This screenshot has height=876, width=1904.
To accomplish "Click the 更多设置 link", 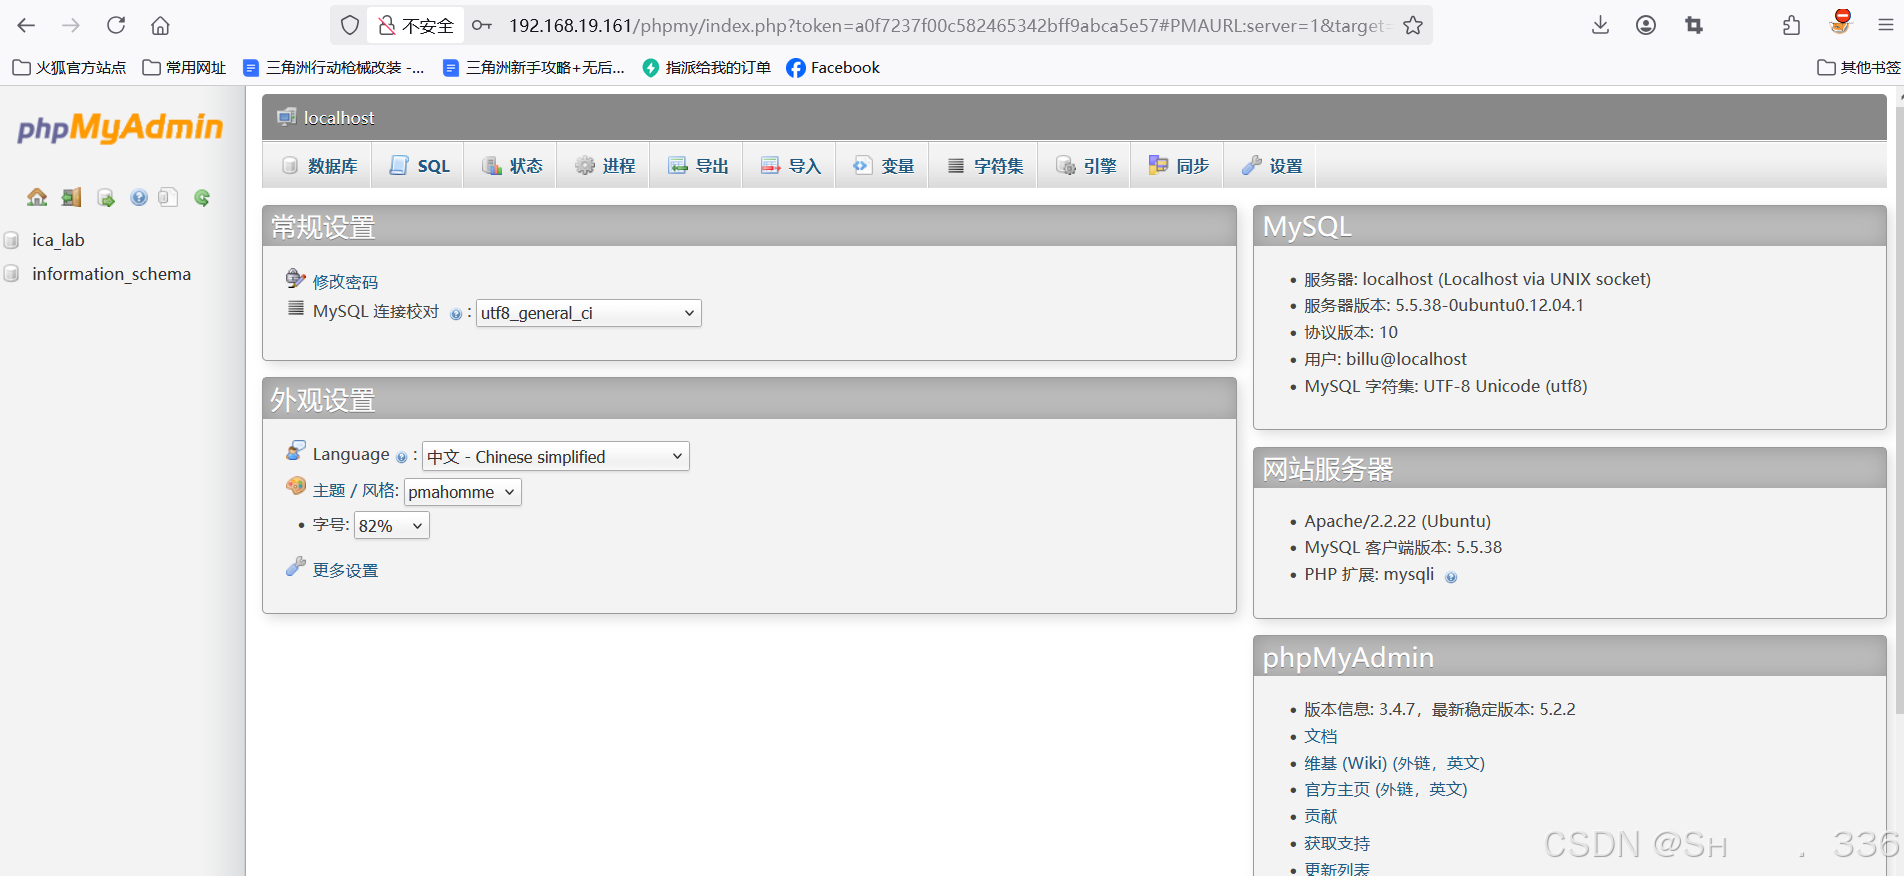I will [x=345, y=570].
